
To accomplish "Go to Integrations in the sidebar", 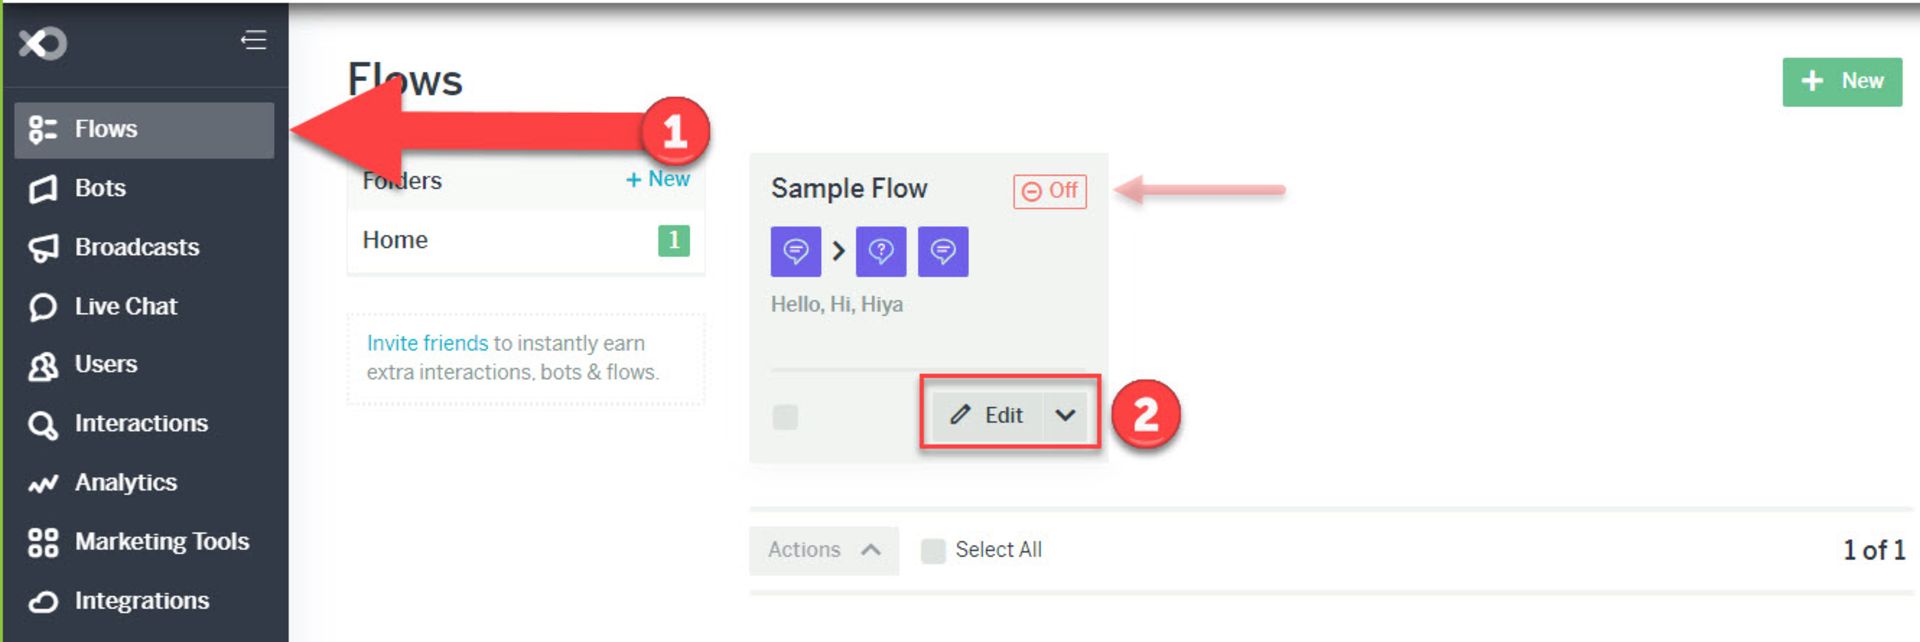I will pos(141,601).
